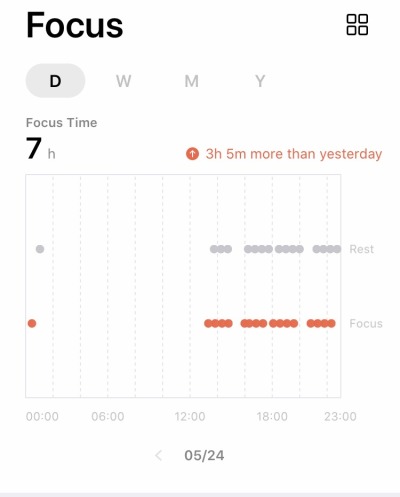Click the Focus page title
Image resolution: width=400 pixels, height=497 pixels.
(x=75, y=25)
